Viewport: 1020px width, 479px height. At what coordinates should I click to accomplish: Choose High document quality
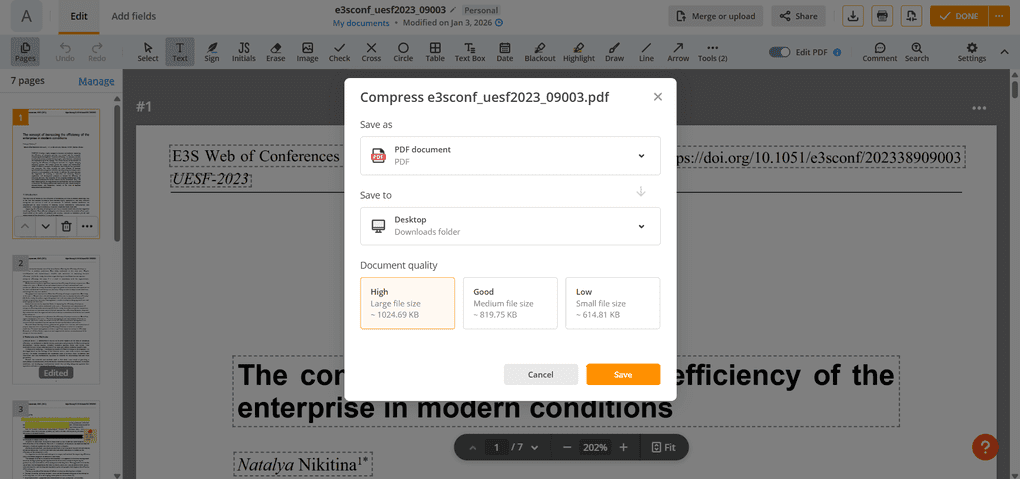[407, 303]
